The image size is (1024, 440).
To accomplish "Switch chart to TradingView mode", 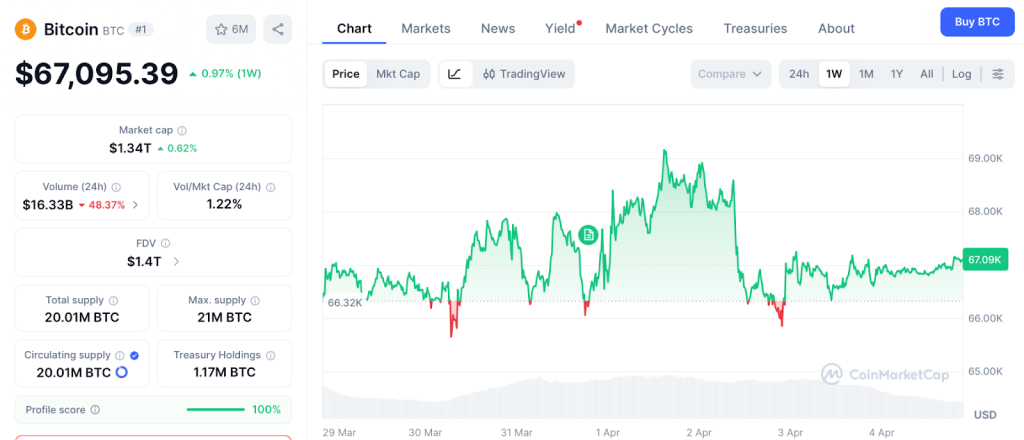I will [x=523, y=74].
